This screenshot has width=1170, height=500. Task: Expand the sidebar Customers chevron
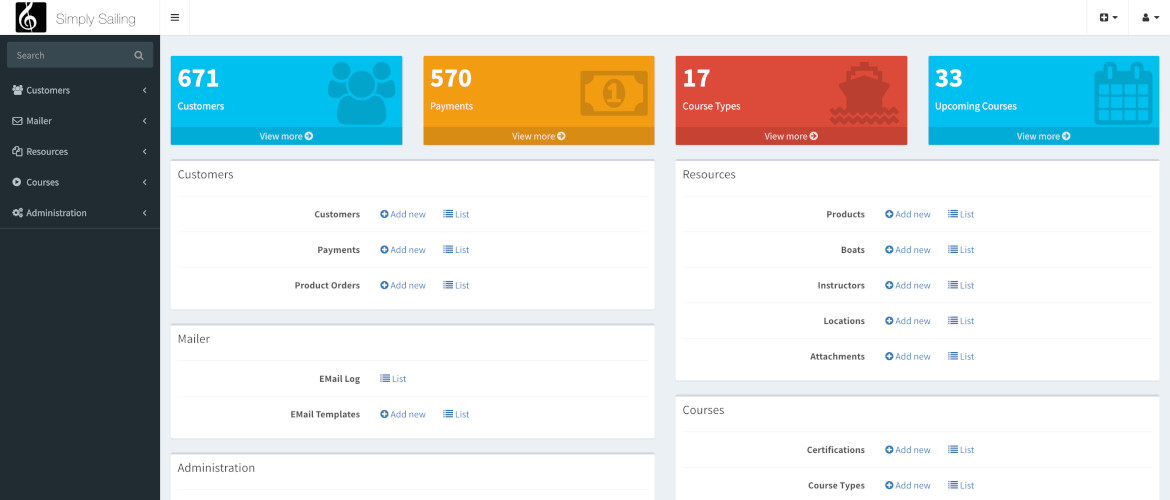(x=145, y=90)
